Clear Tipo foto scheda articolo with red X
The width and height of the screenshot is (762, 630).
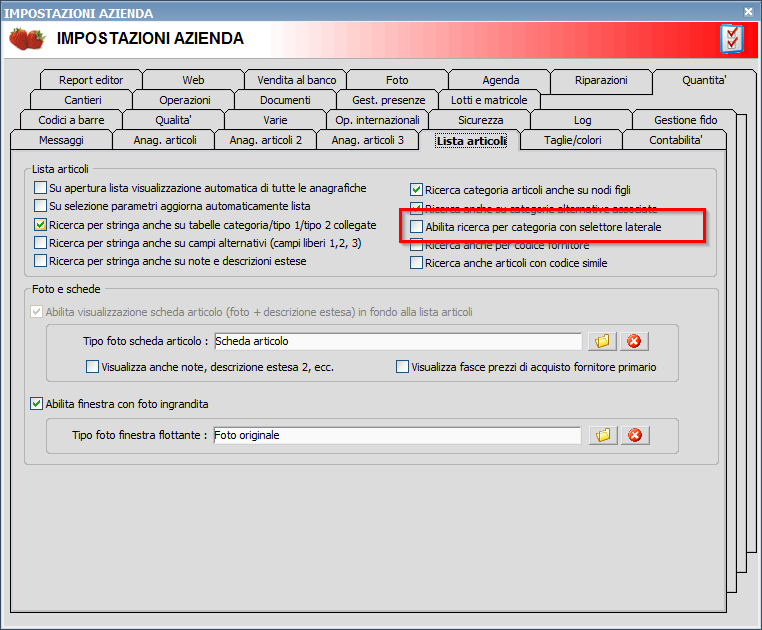pos(634,341)
